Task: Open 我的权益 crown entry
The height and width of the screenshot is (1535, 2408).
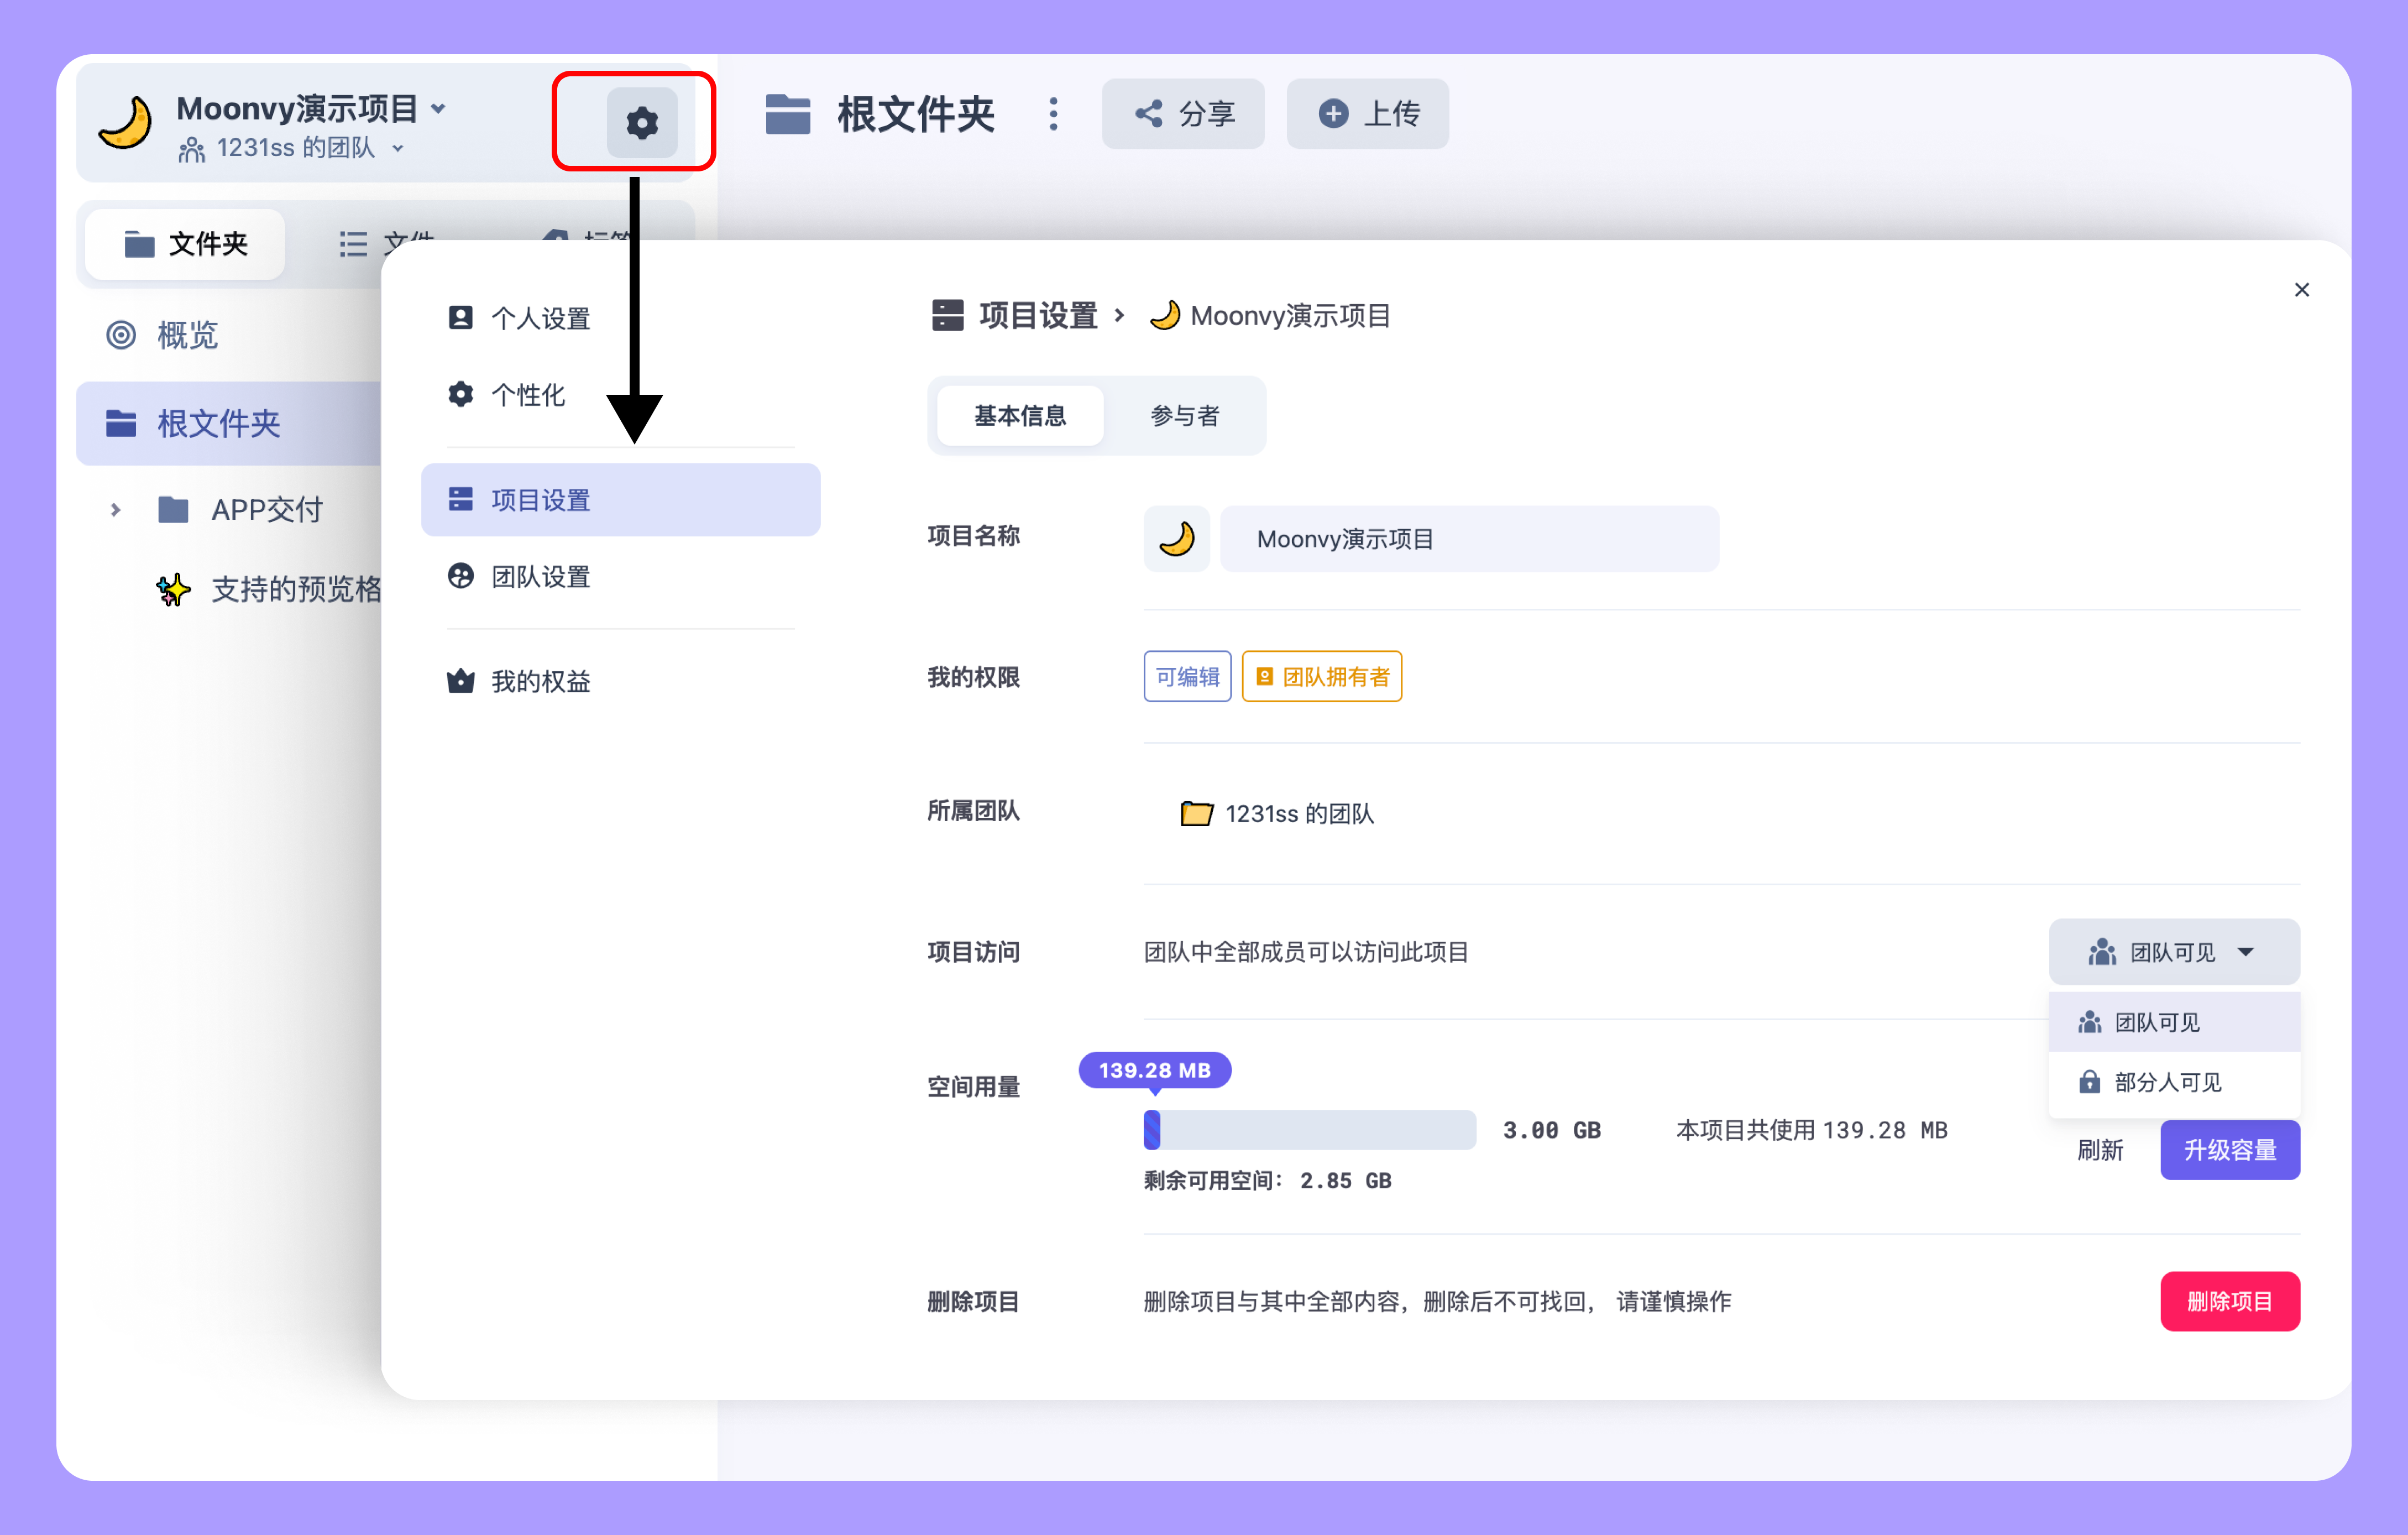Action: click(540, 681)
